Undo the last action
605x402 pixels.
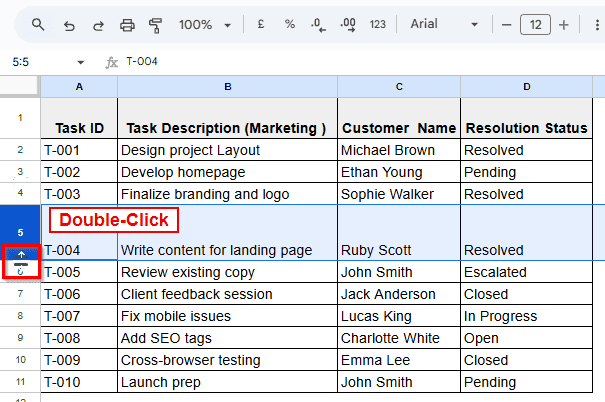point(68,24)
